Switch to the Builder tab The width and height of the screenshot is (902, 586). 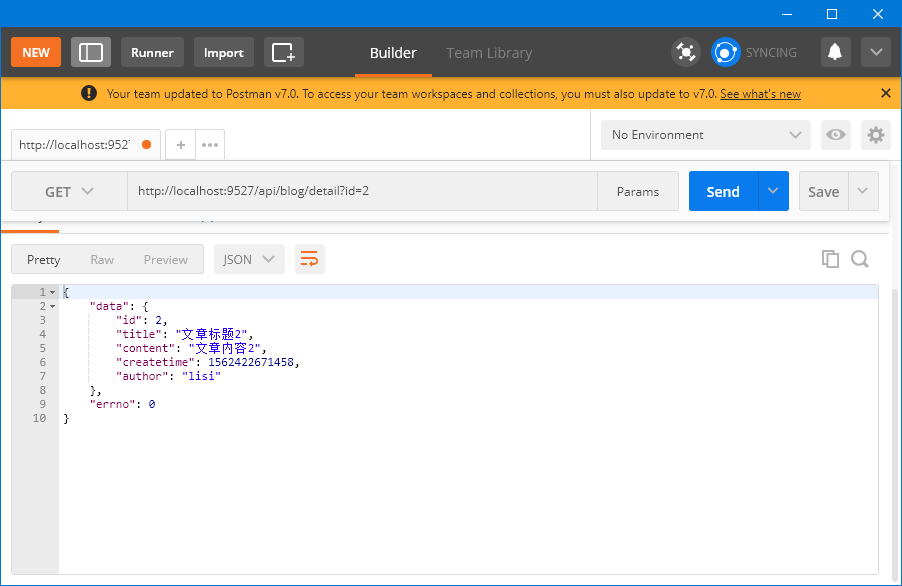(x=393, y=53)
